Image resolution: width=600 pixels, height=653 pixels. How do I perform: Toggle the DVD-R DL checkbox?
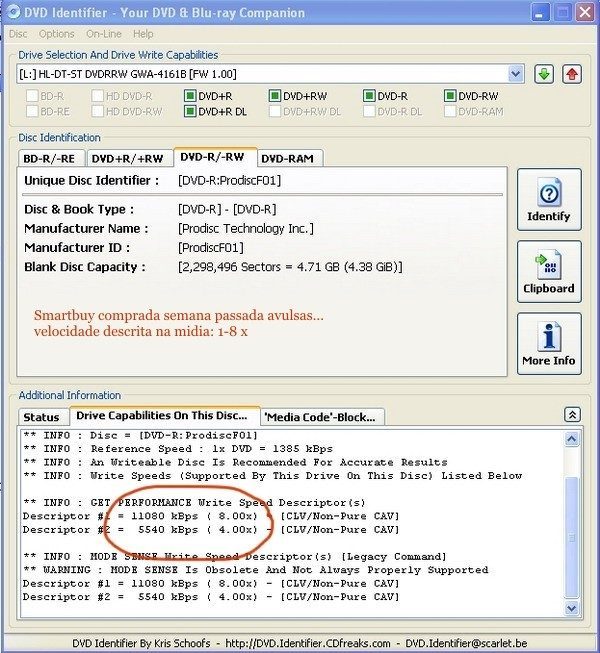pos(369,111)
